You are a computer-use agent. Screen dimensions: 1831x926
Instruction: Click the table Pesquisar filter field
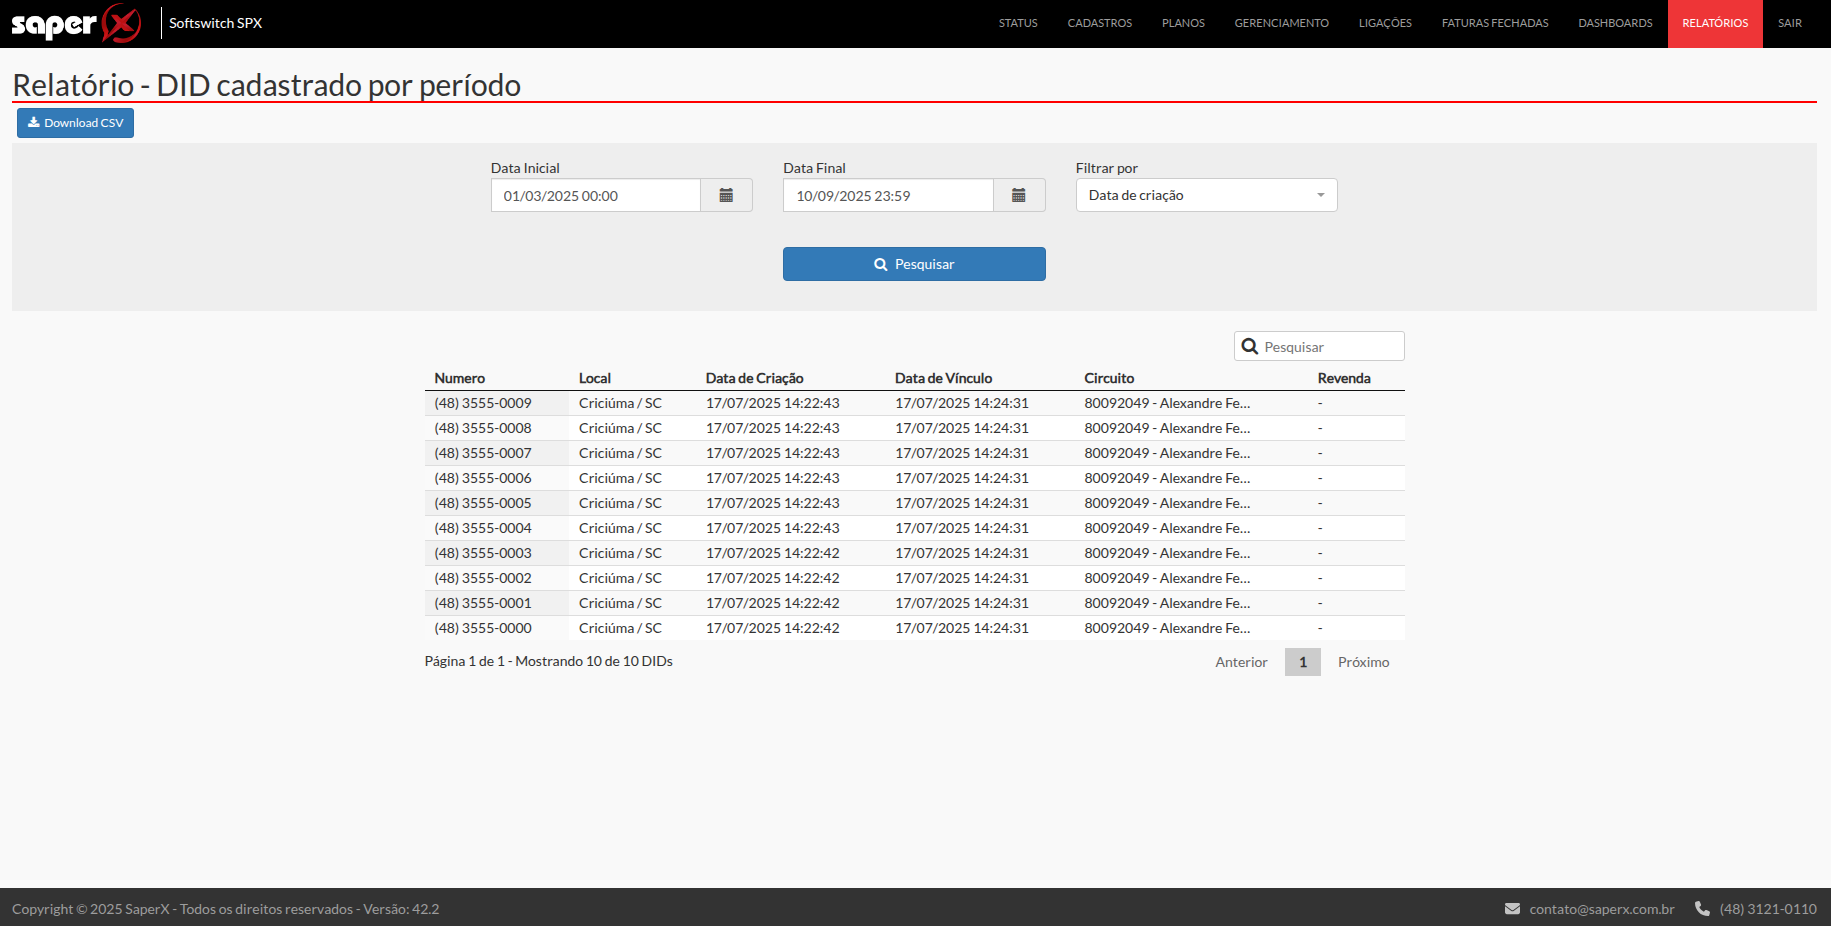[x=1329, y=347]
